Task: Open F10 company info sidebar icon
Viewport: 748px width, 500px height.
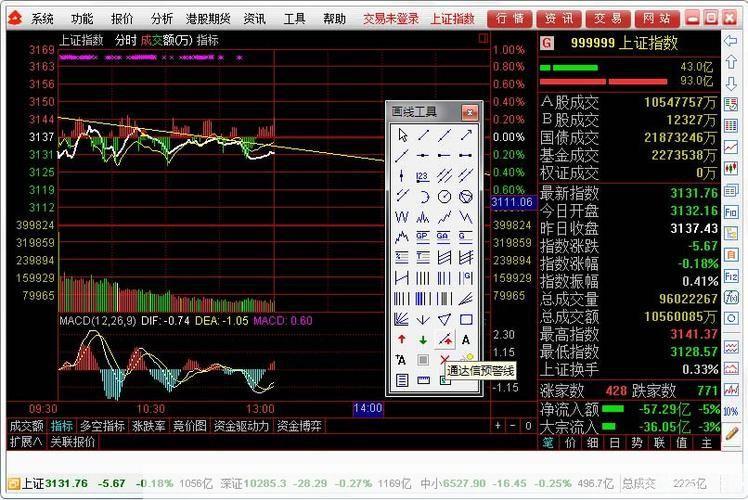Action: pos(731,212)
